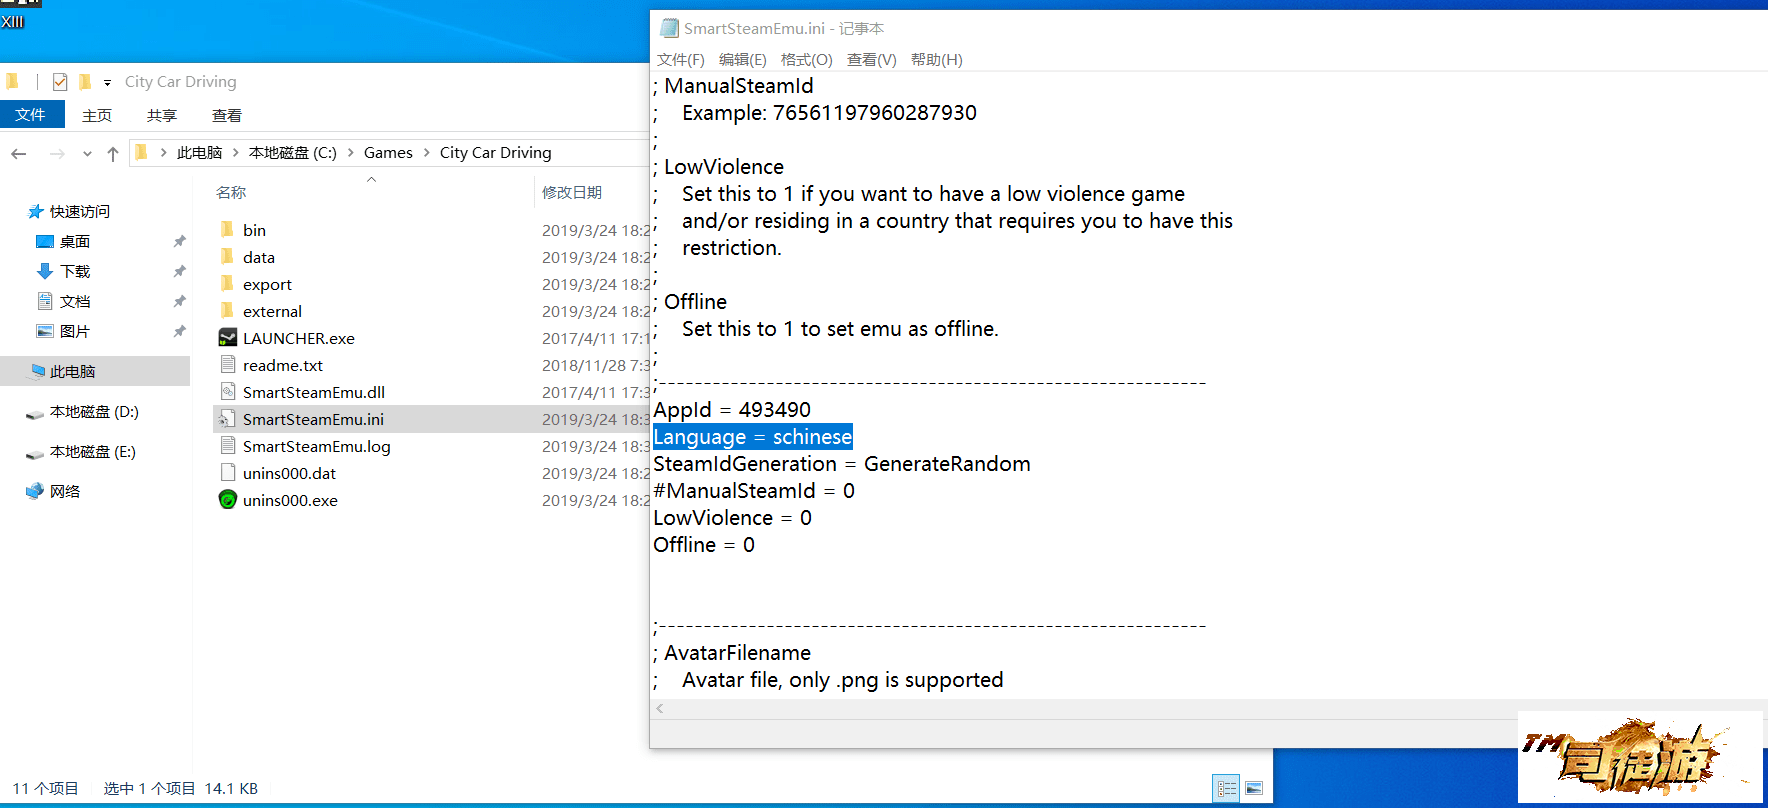Open Downloads (下载) in quick access
Viewport: 1768px width, 808px height.
[75, 271]
